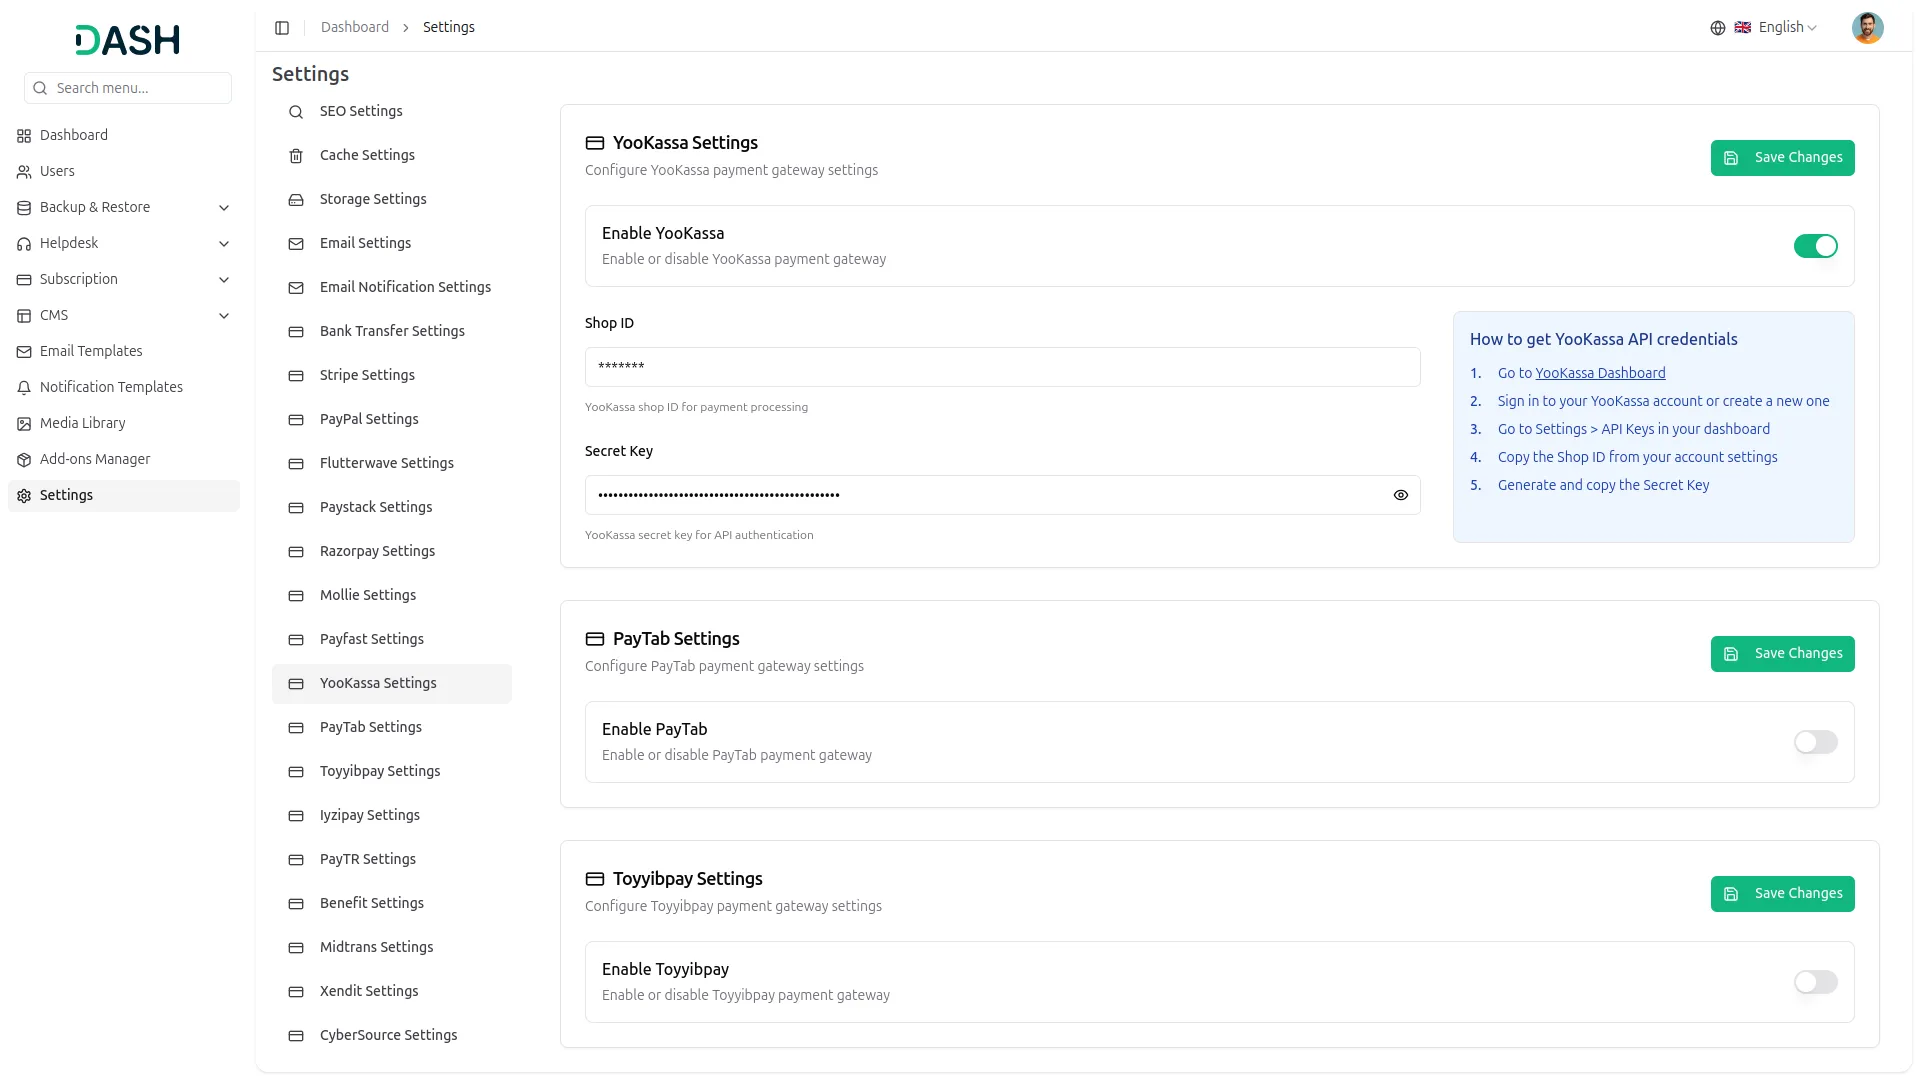Save Changes for YooKassa Settings
The width and height of the screenshot is (1920, 1080).
1782,158
